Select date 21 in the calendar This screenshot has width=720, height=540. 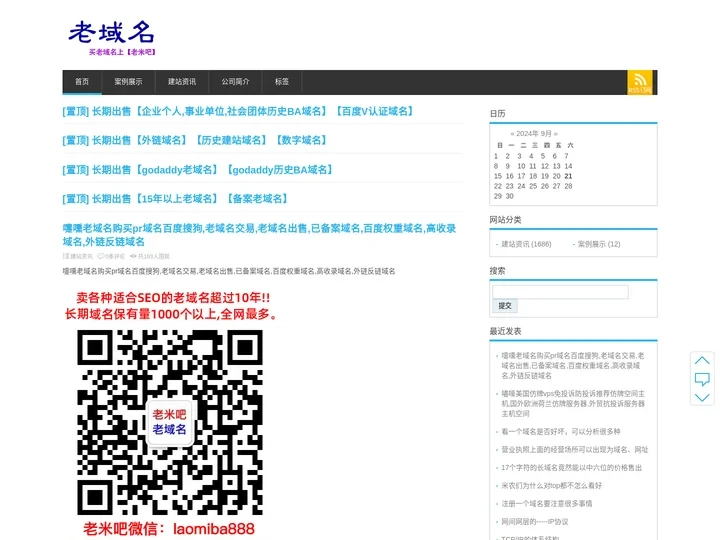click(x=568, y=176)
